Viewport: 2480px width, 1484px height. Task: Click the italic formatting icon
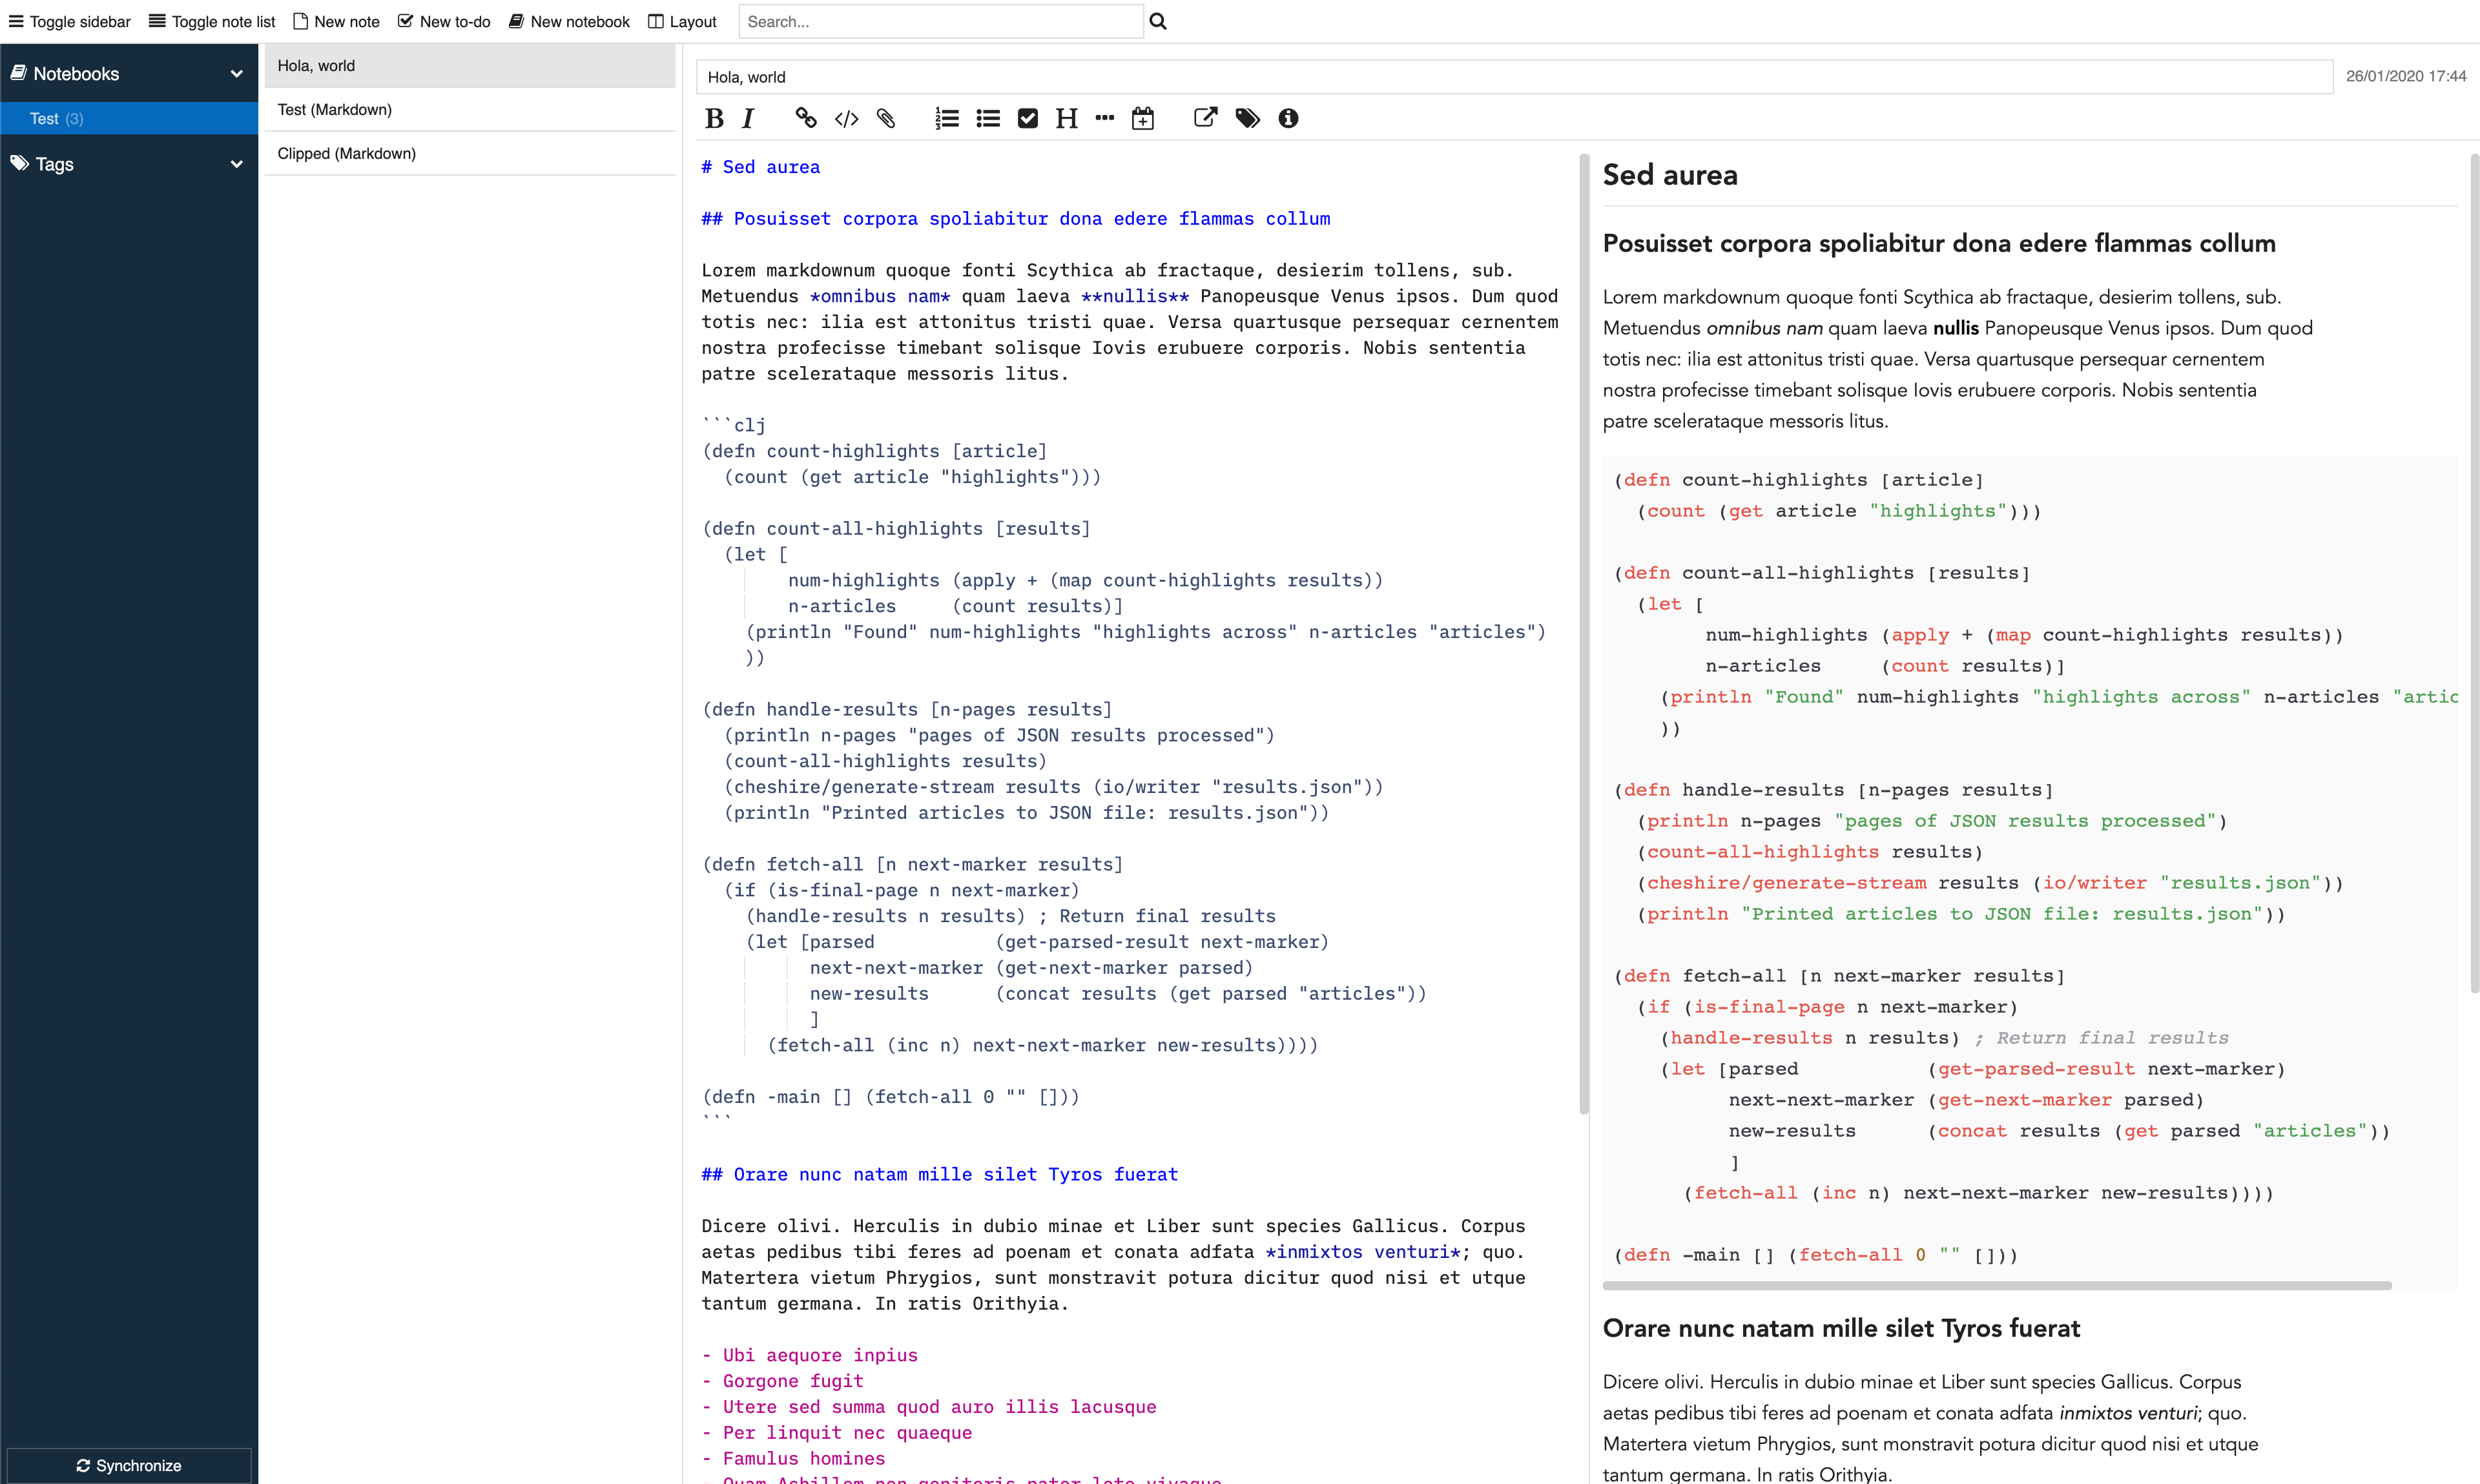point(748,119)
